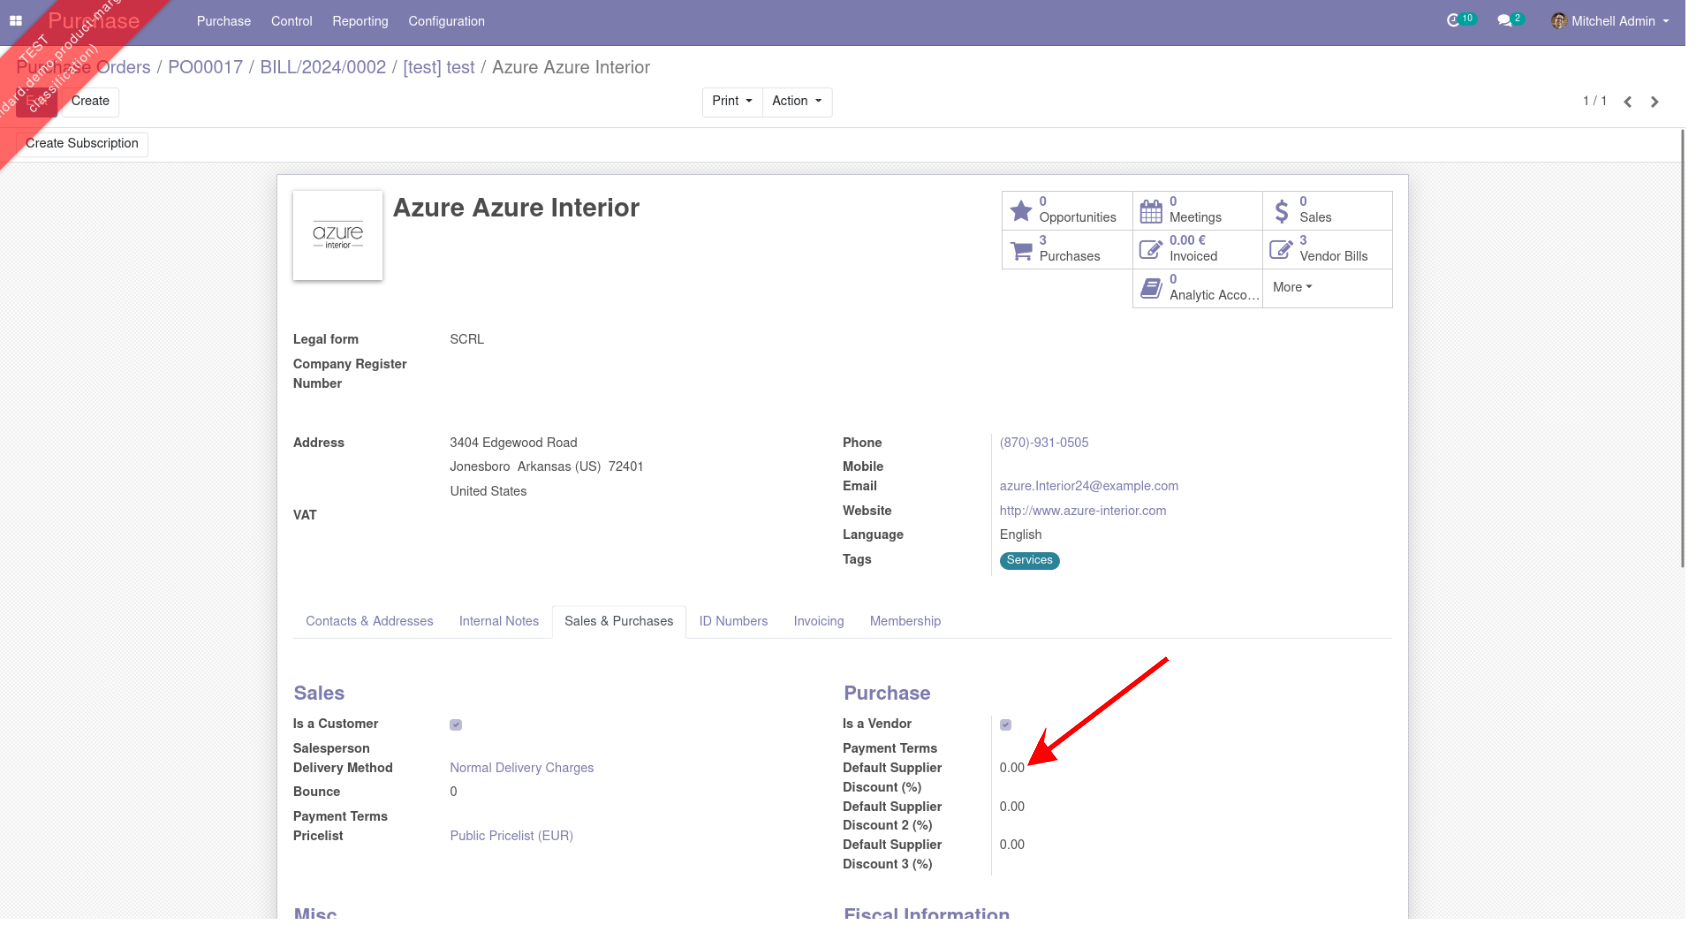
Task: Click the Language value English
Action: pyautogui.click(x=1020, y=535)
